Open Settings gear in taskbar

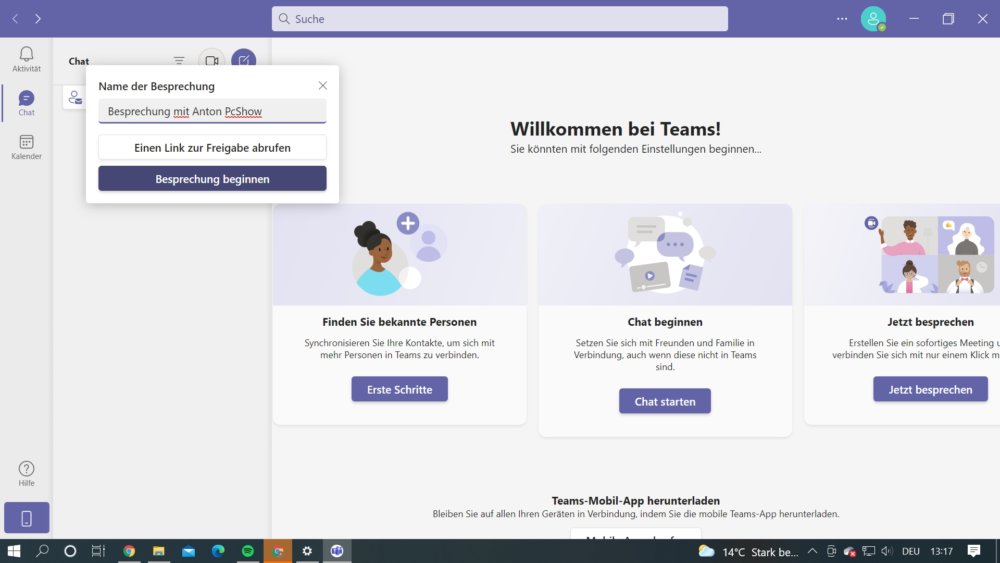coord(307,551)
